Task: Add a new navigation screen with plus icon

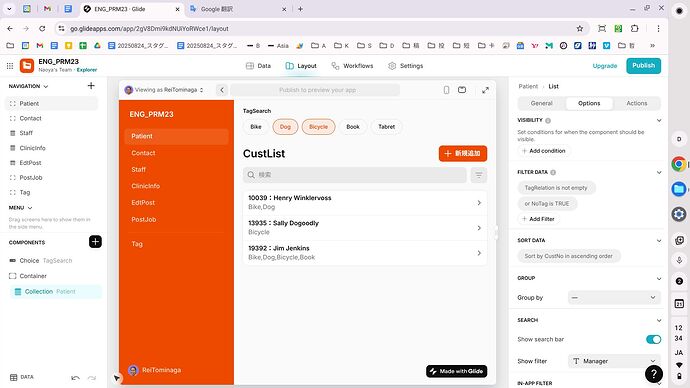Action: click(x=91, y=85)
